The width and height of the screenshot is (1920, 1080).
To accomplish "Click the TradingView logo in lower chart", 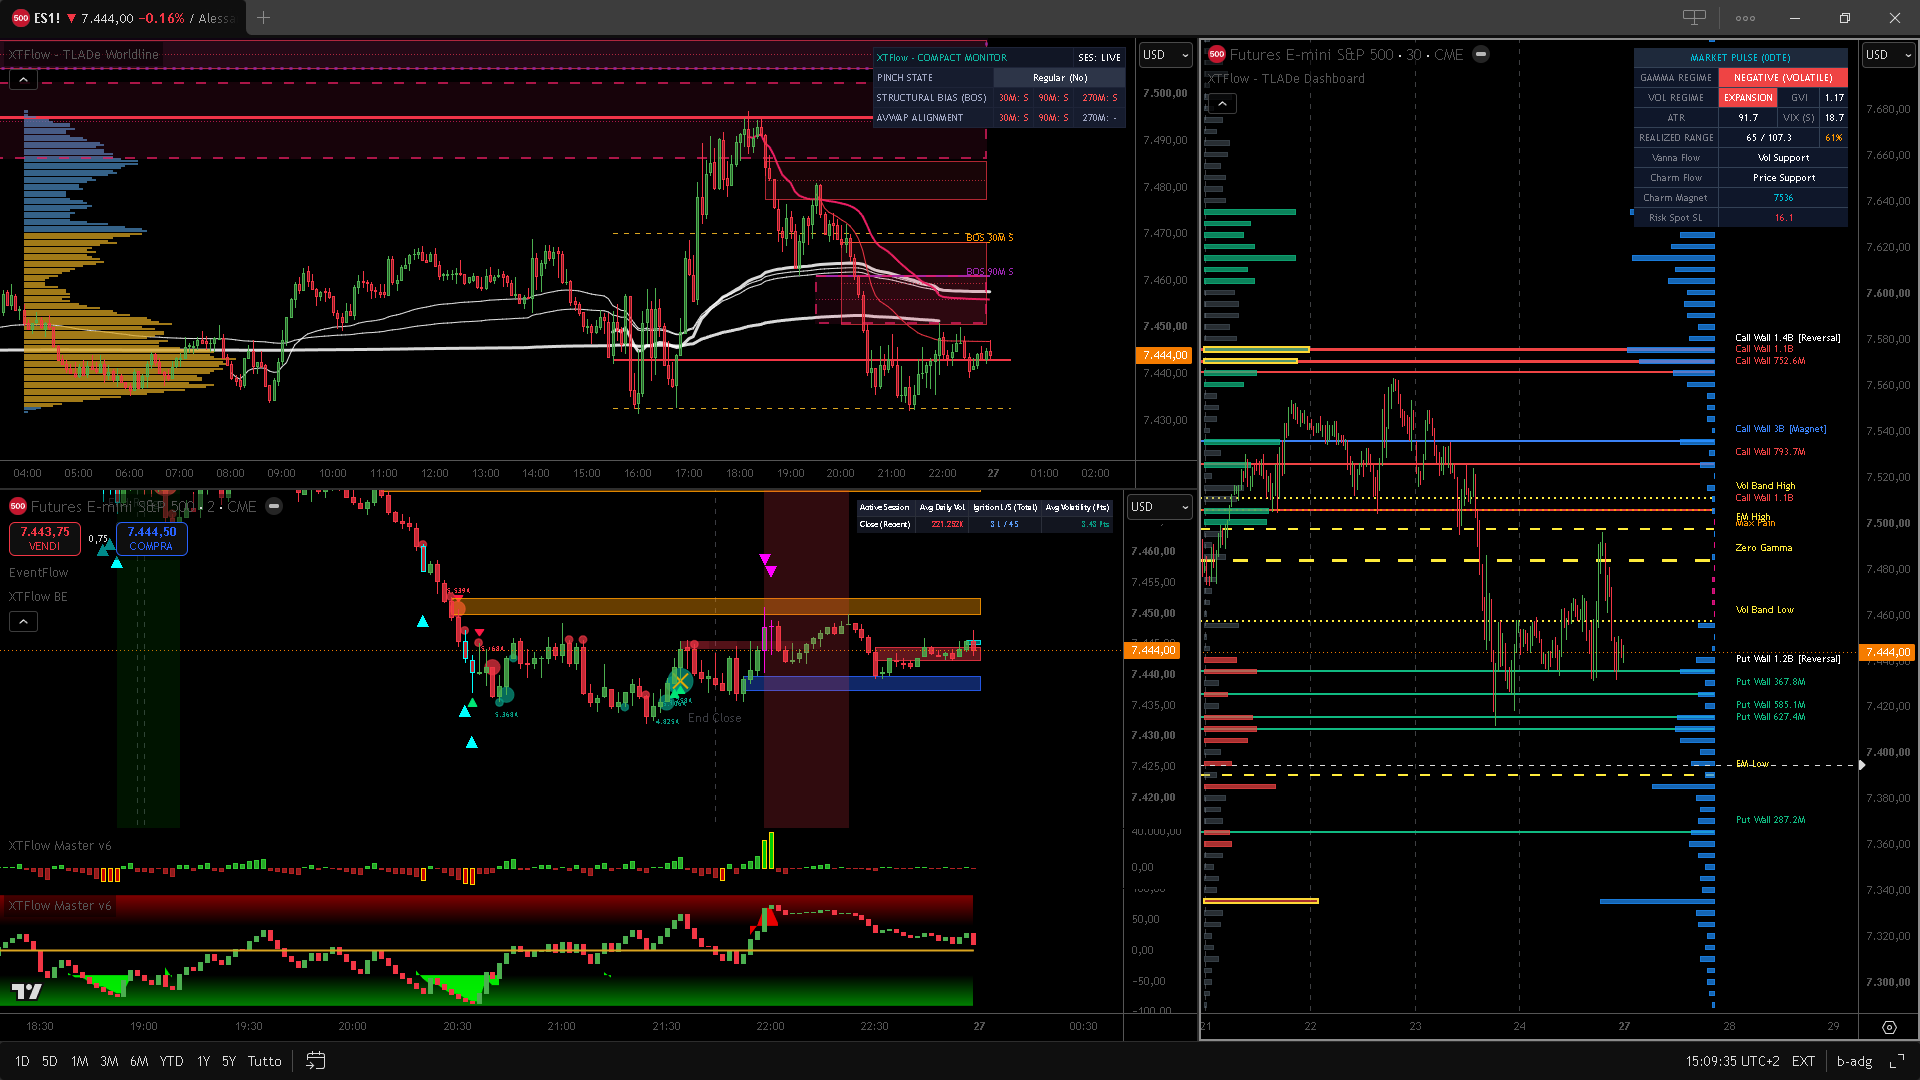I will 27,991.
